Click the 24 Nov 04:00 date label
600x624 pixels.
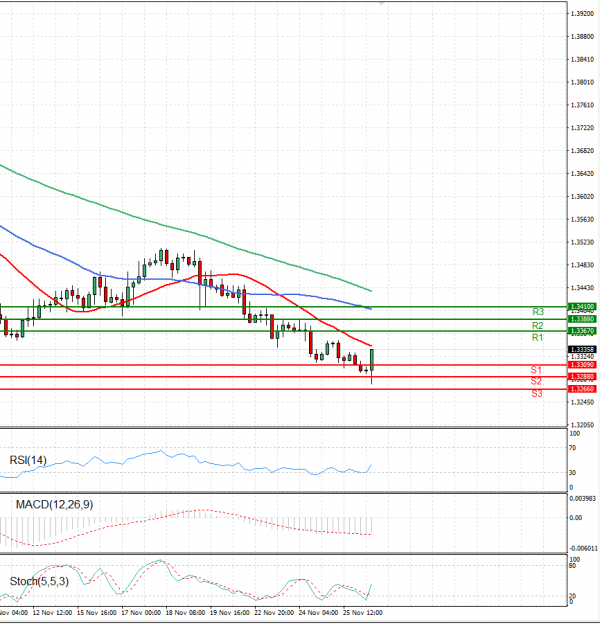(318, 613)
